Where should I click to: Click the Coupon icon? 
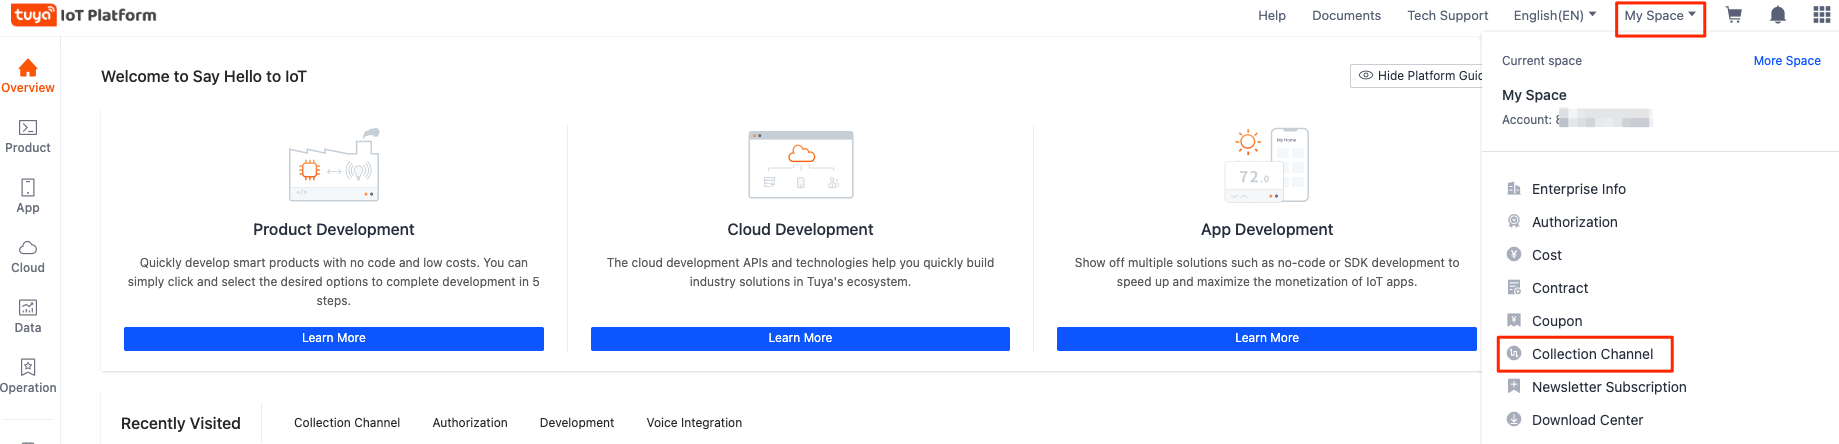[1514, 321]
